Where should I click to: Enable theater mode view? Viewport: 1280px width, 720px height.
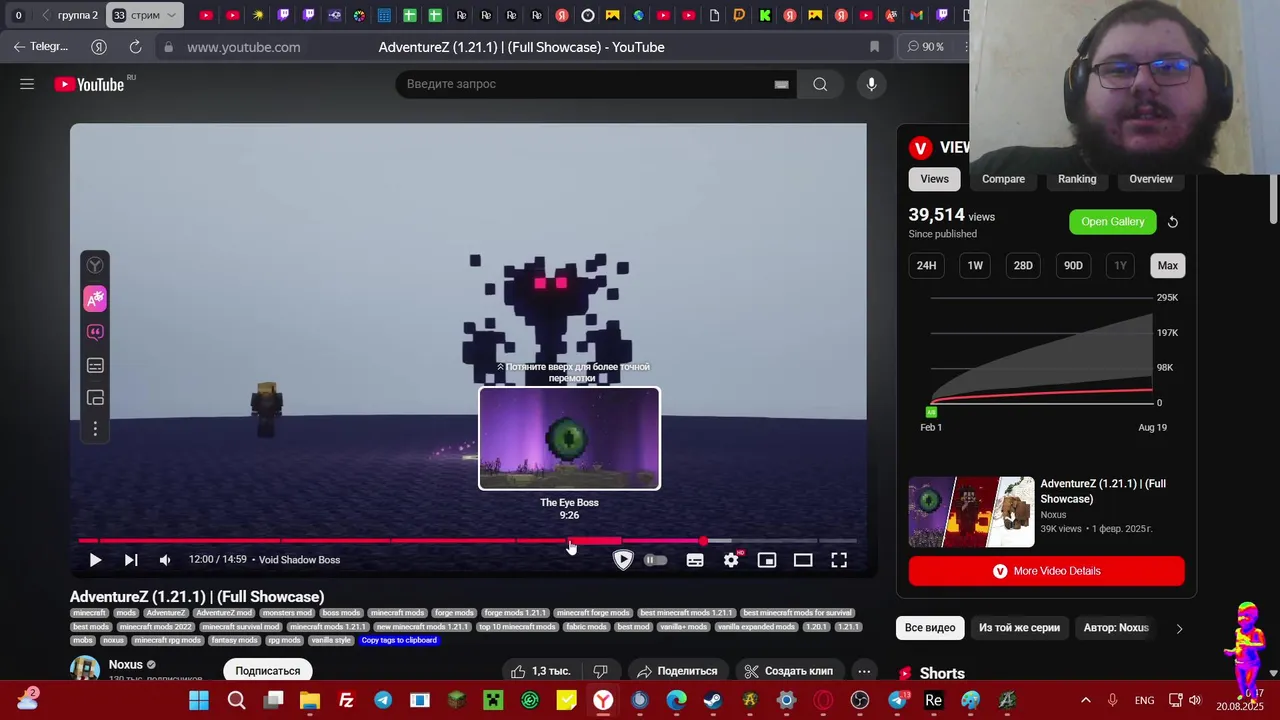[x=803, y=560]
